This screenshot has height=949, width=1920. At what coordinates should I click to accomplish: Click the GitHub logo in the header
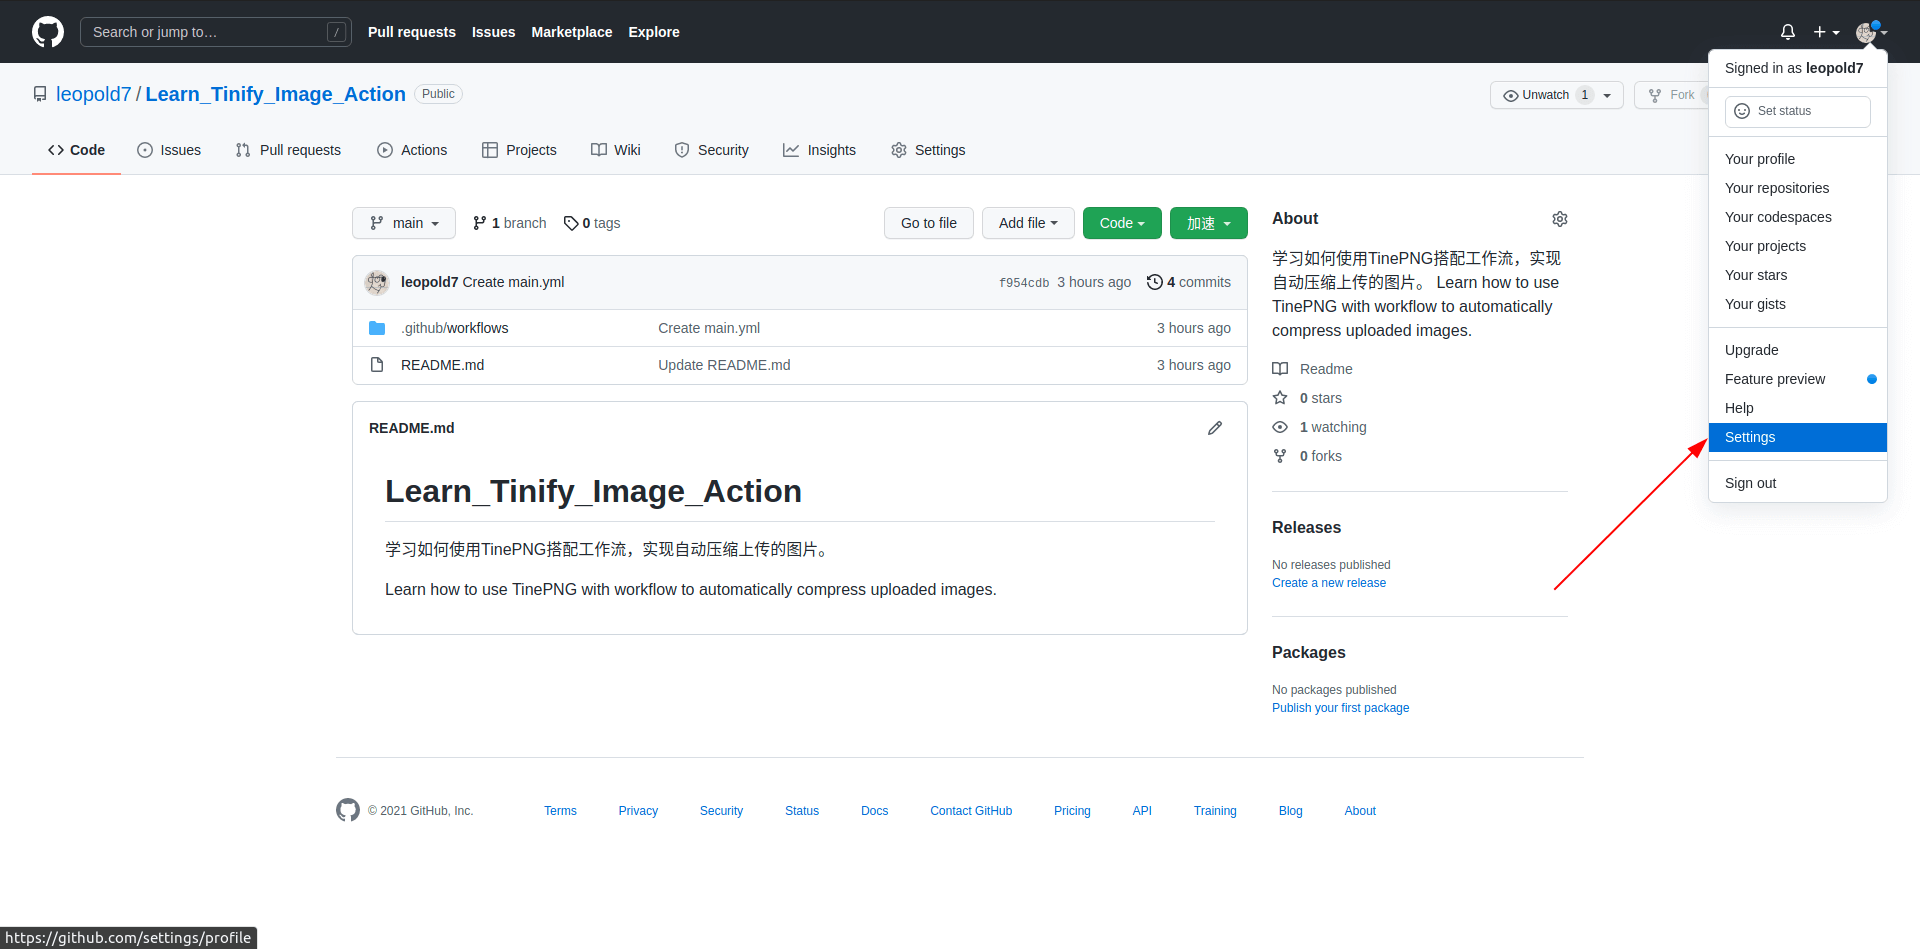[47, 32]
